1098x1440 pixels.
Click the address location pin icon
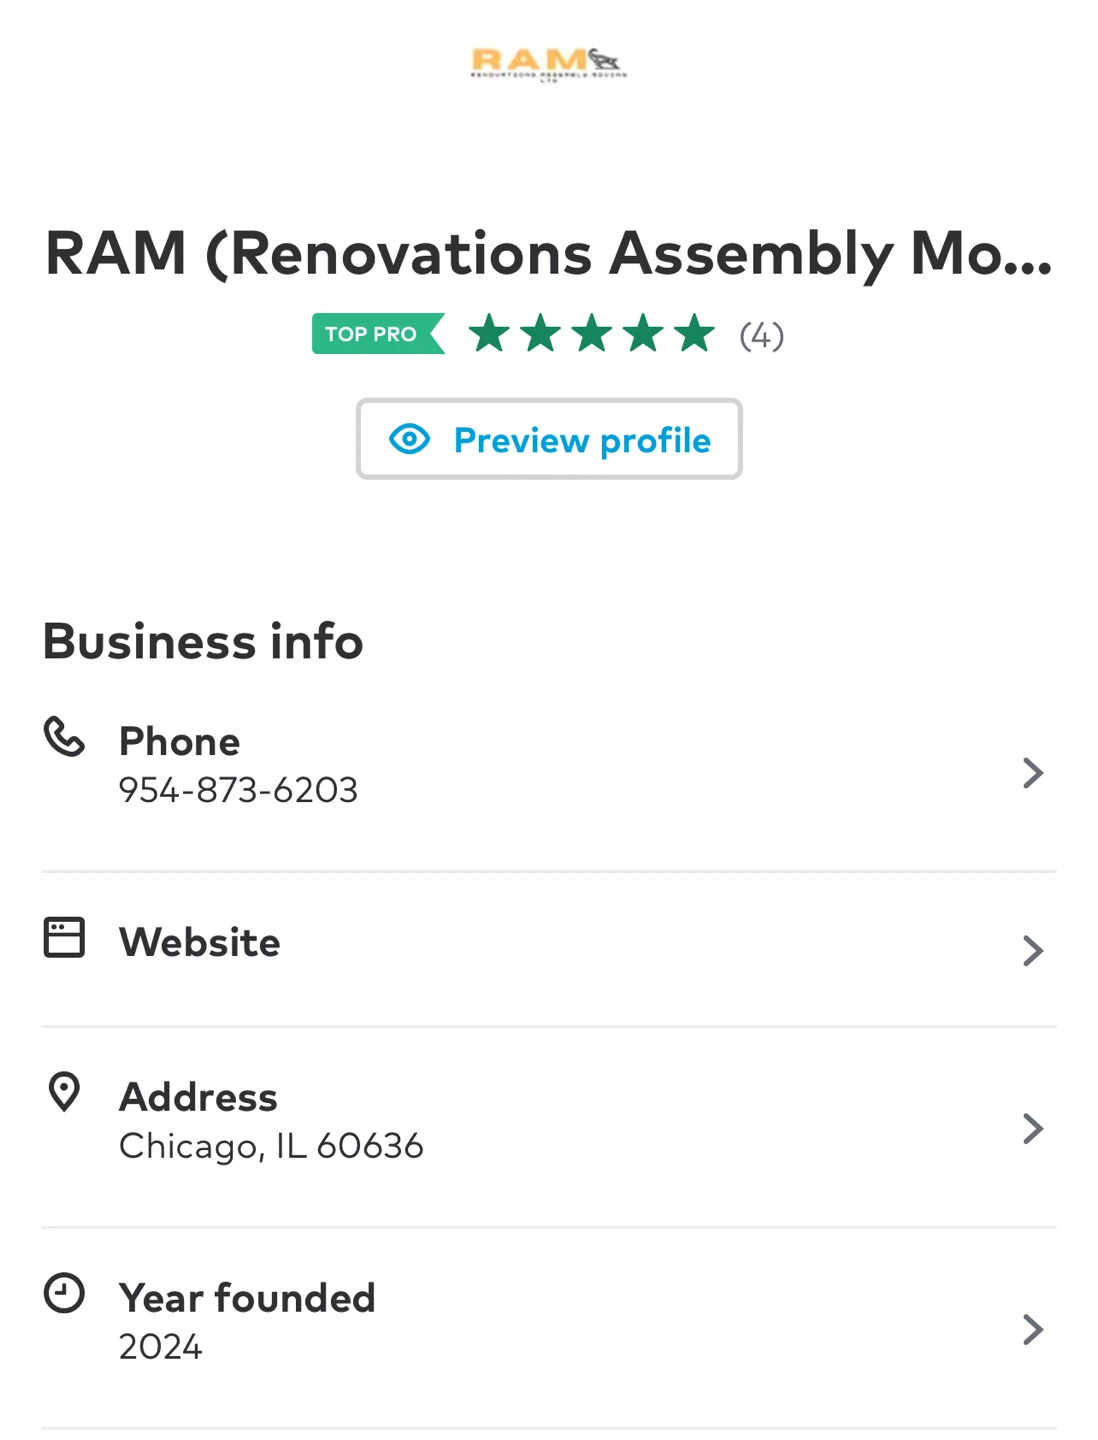click(x=64, y=1092)
